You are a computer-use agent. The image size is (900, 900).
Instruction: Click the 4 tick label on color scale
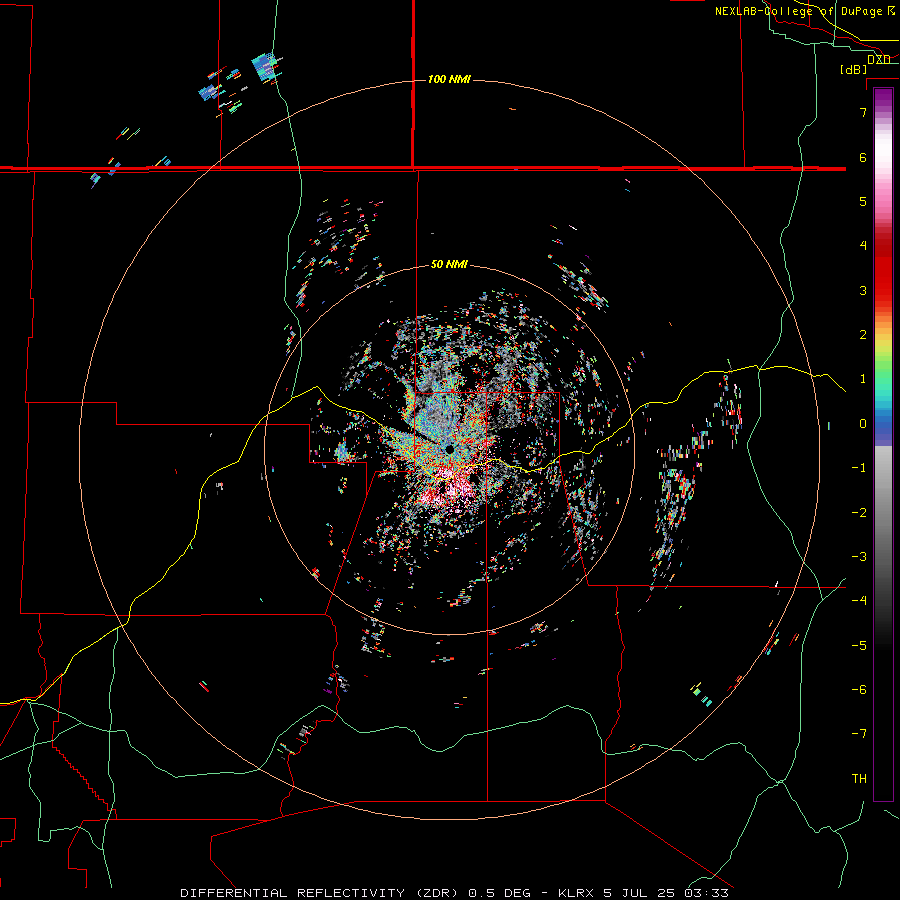[x=863, y=246]
